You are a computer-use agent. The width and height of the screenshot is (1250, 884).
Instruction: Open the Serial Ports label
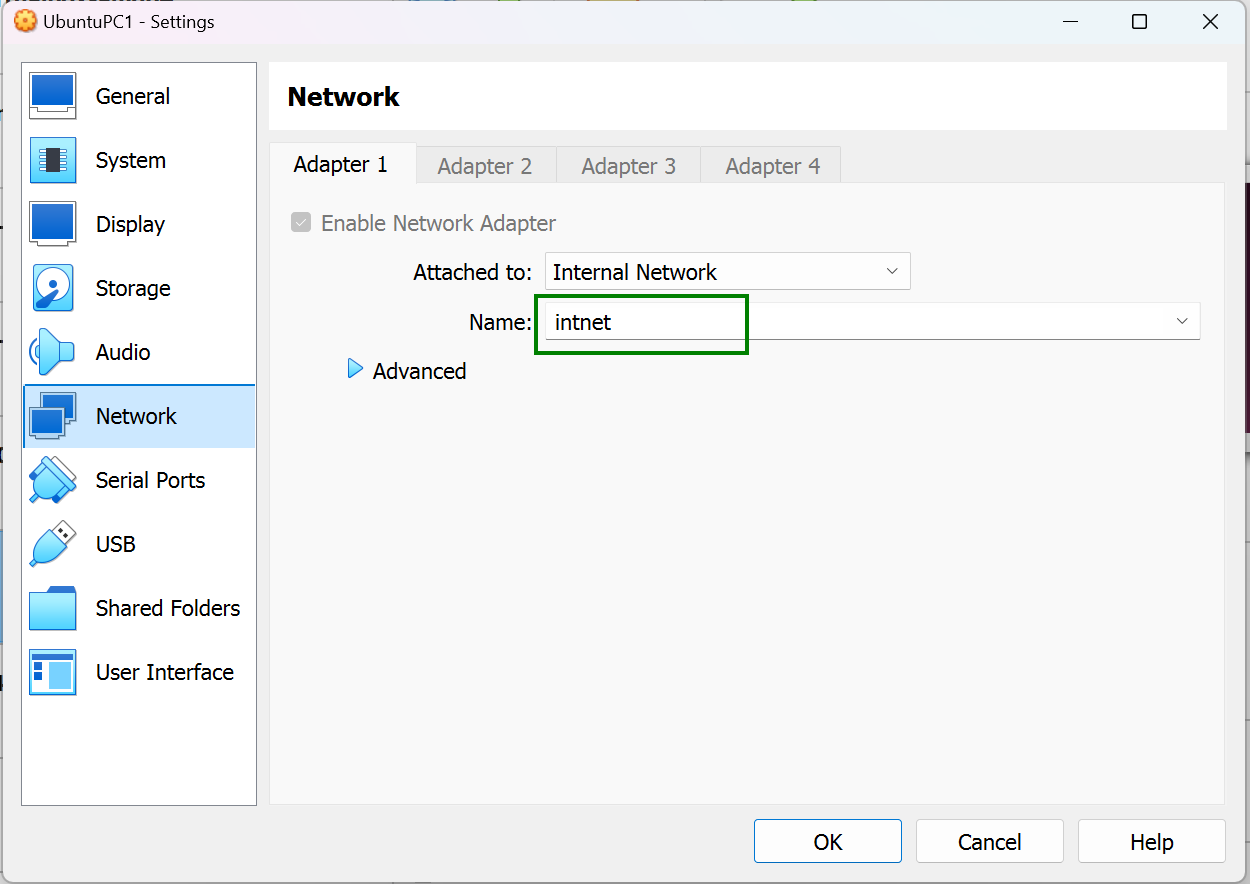tap(150, 480)
